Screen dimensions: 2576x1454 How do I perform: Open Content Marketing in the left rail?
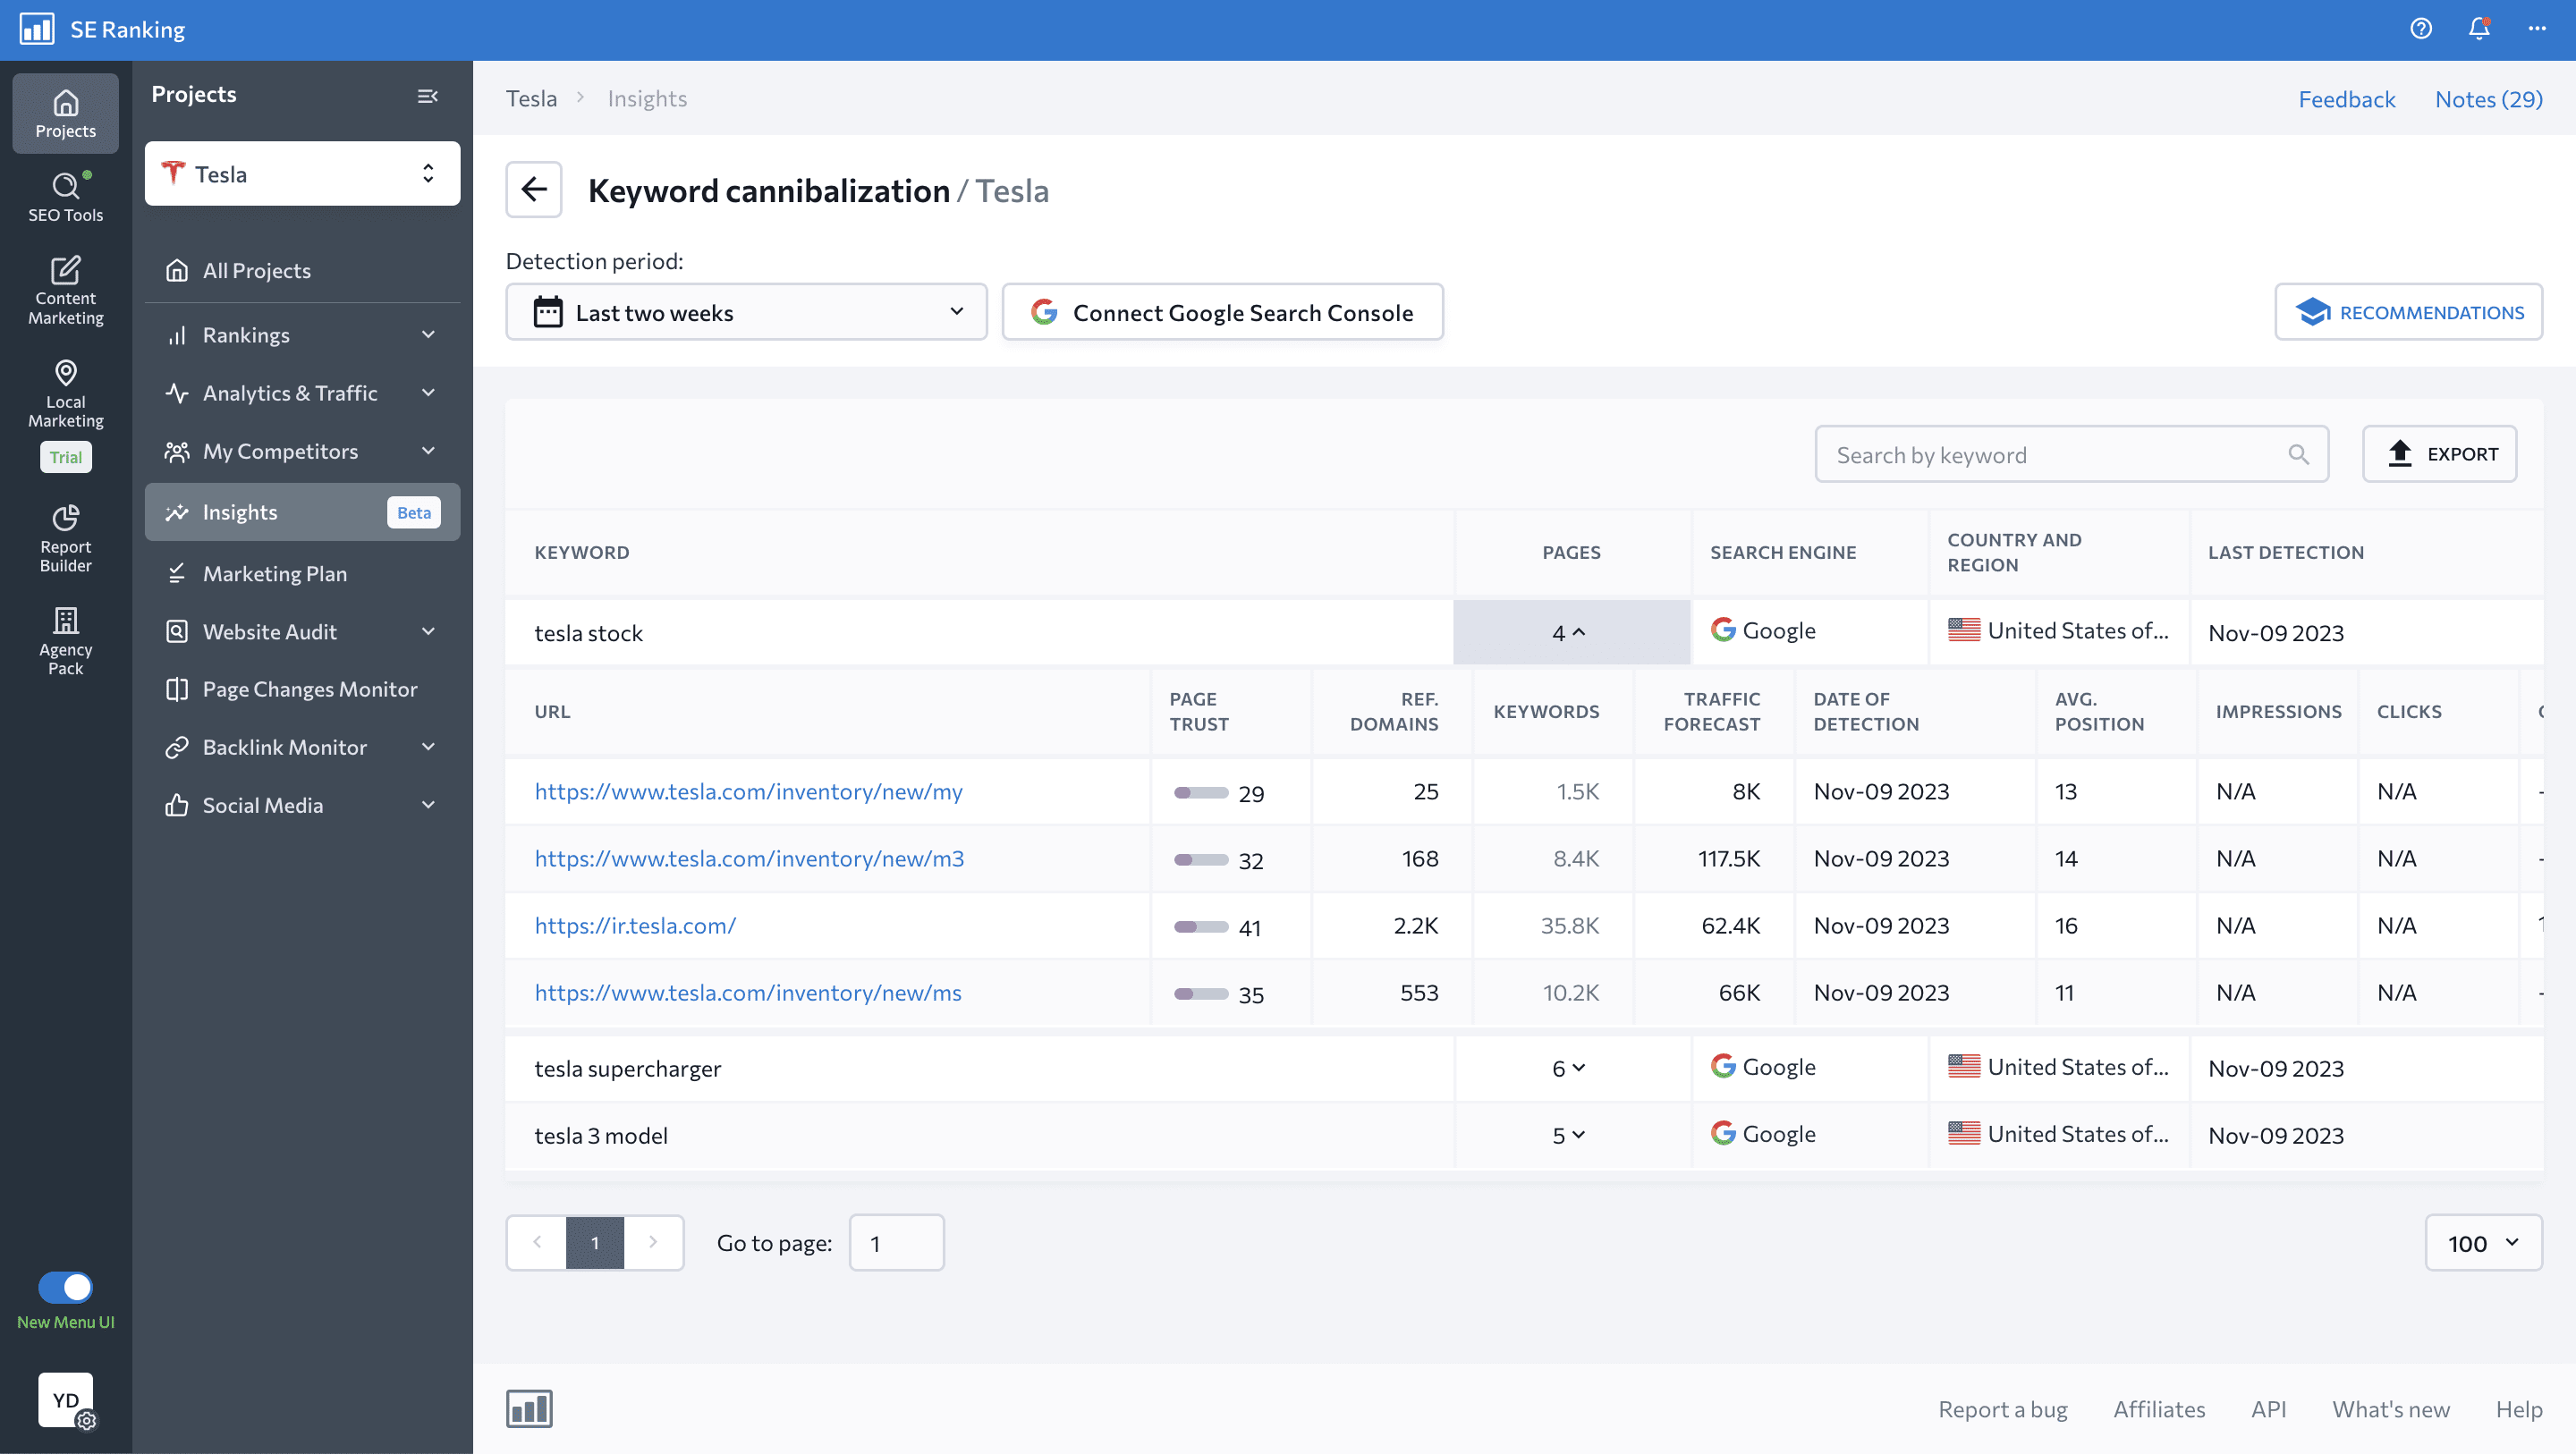click(x=65, y=291)
